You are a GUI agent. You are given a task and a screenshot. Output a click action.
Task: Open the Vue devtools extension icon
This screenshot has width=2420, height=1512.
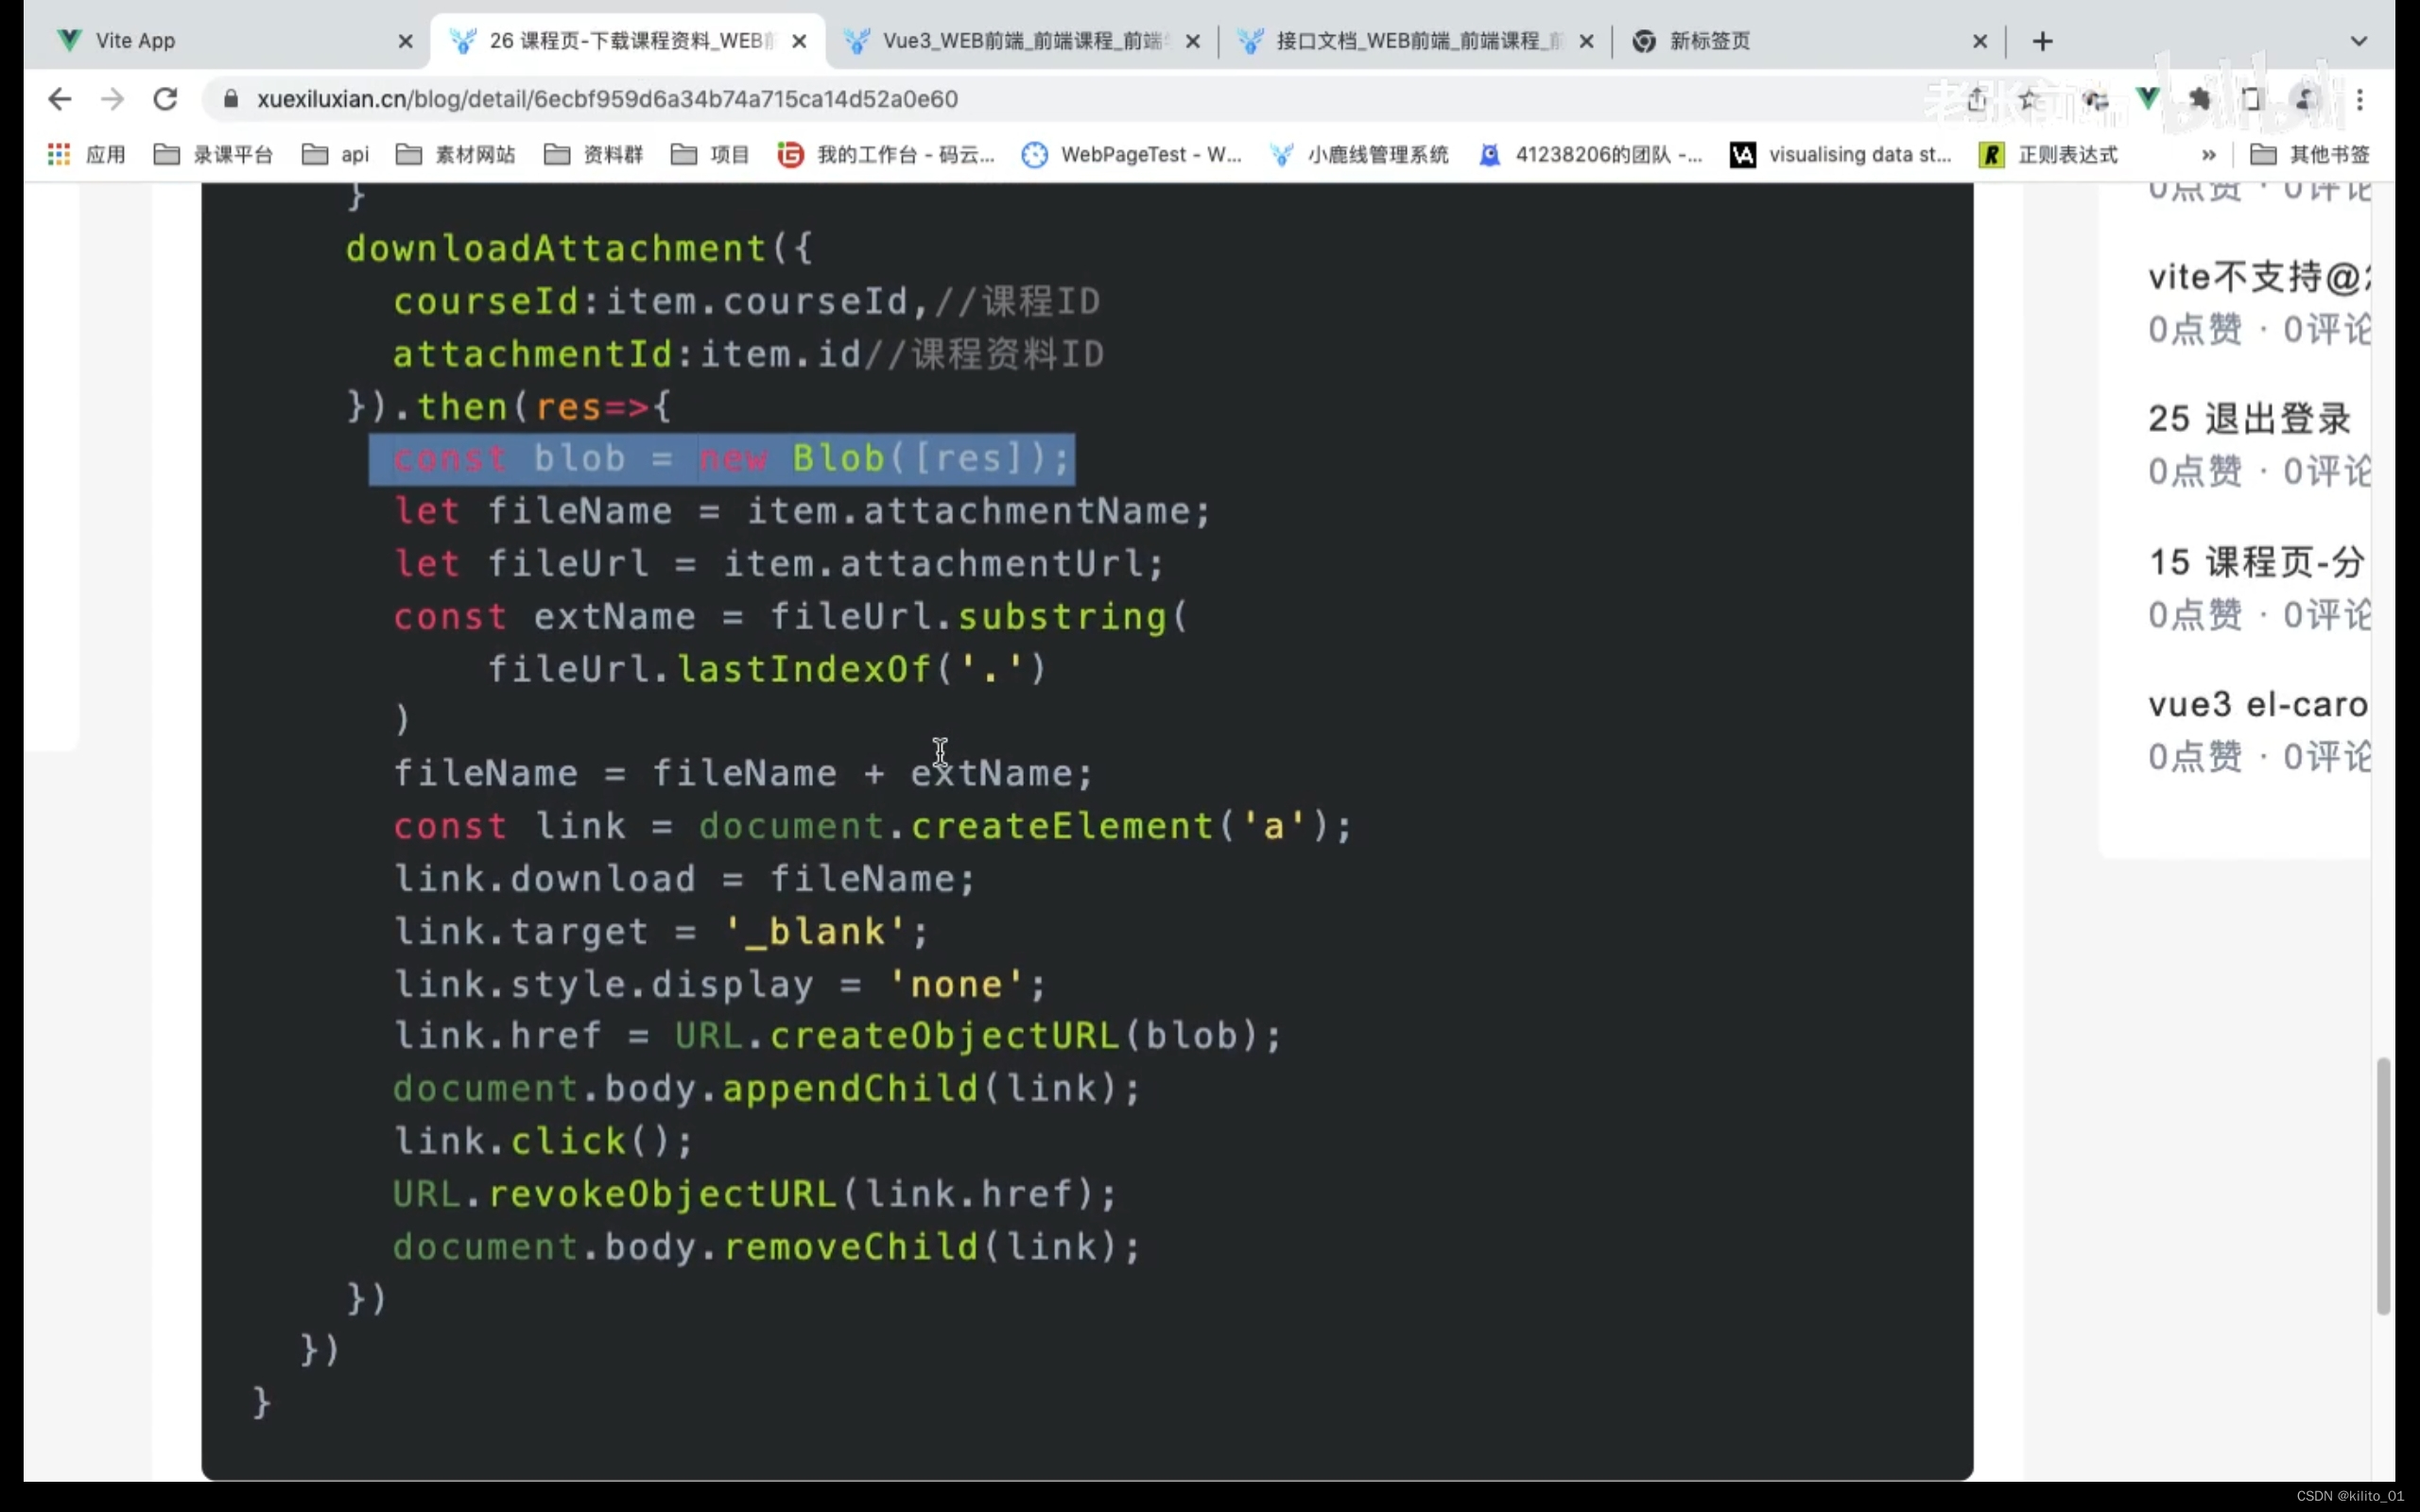click(x=2148, y=97)
